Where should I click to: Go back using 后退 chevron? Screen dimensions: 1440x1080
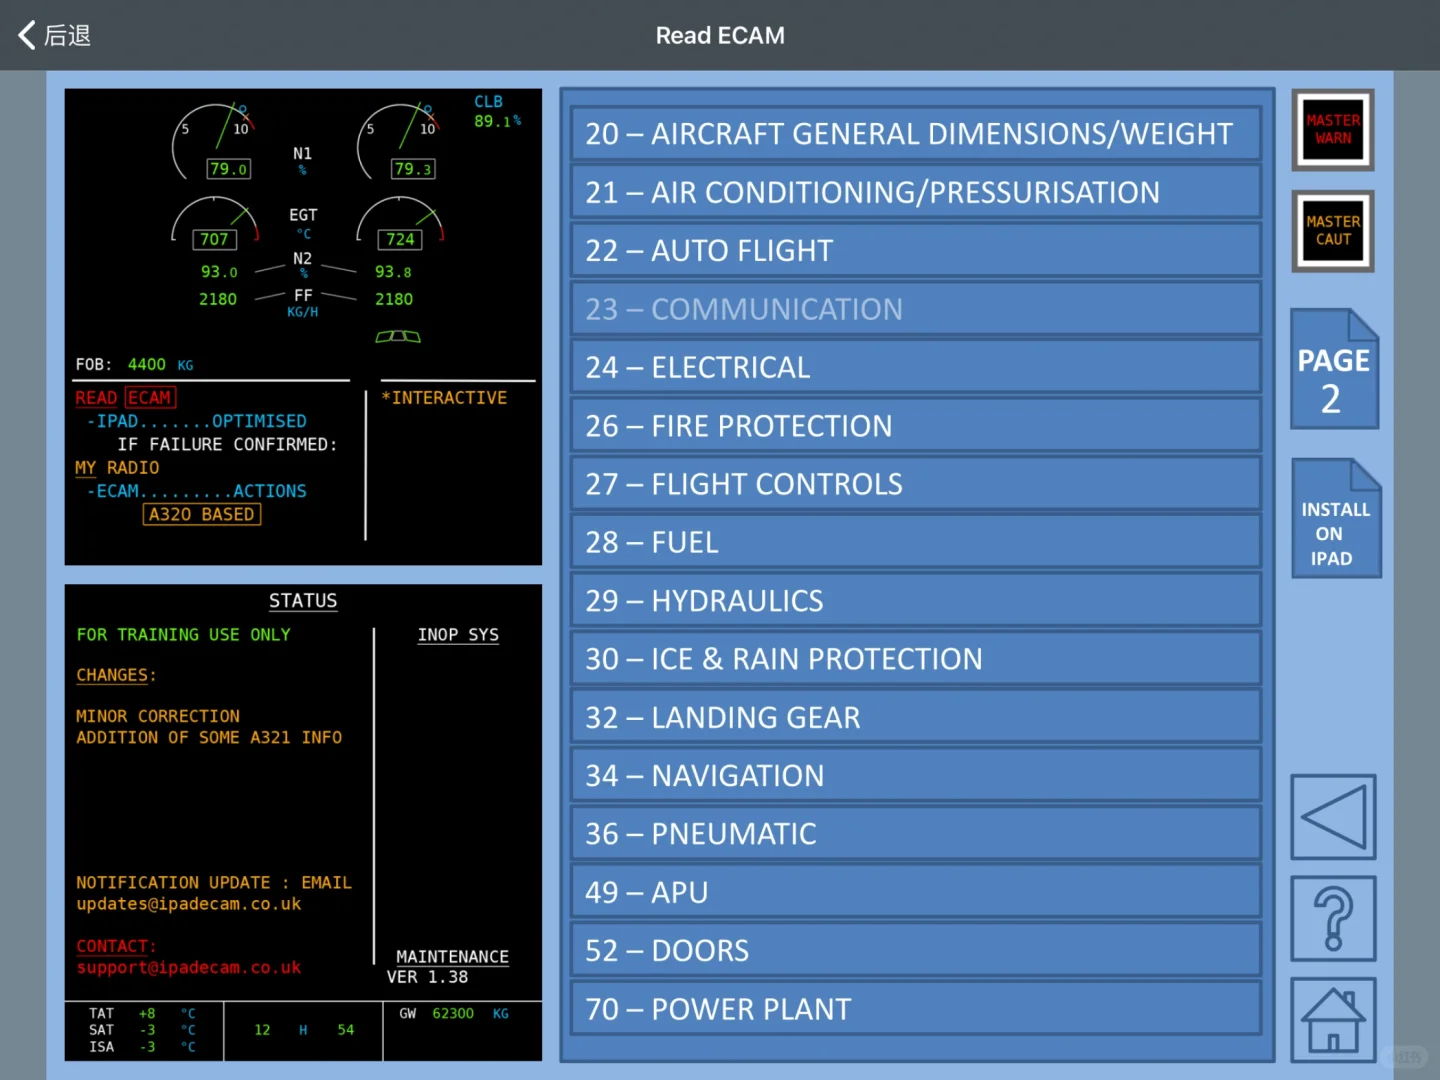(55, 35)
